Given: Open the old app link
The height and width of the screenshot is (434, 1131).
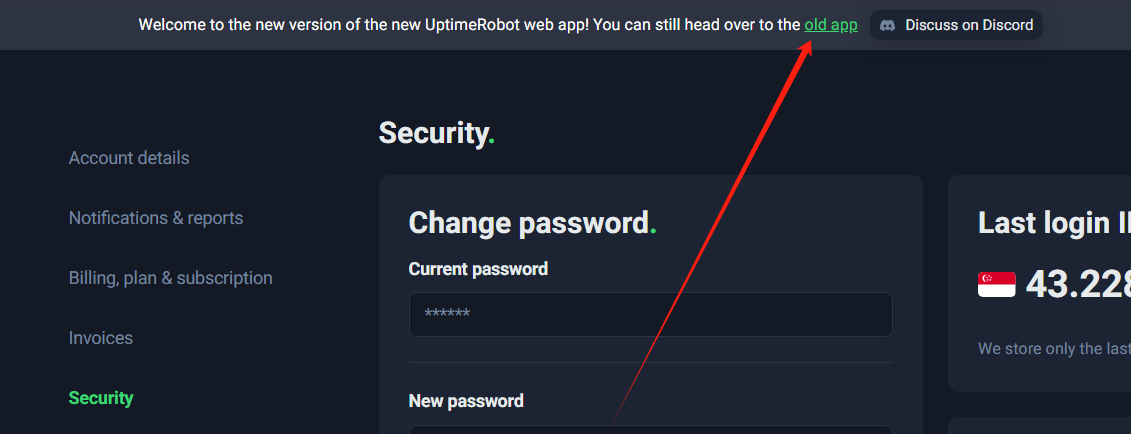Looking at the screenshot, I should 830,25.
